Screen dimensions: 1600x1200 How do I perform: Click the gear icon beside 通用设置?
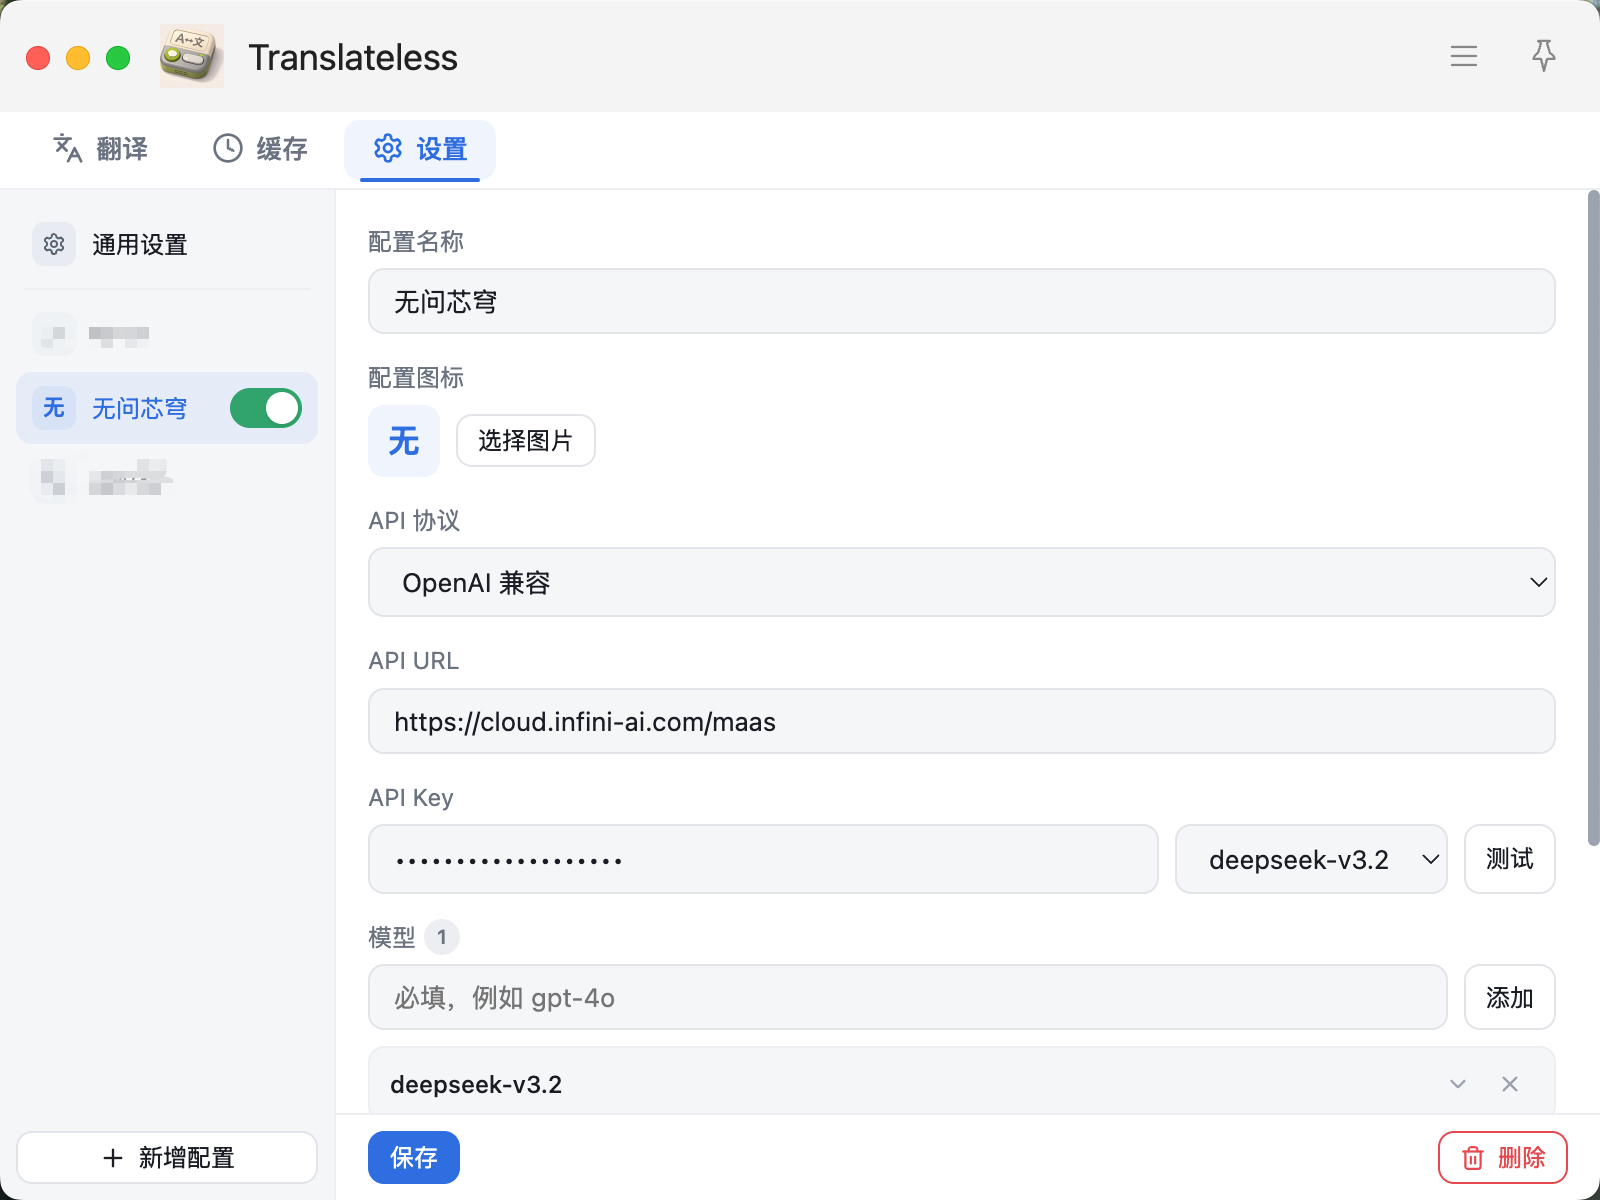pyautogui.click(x=54, y=244)
